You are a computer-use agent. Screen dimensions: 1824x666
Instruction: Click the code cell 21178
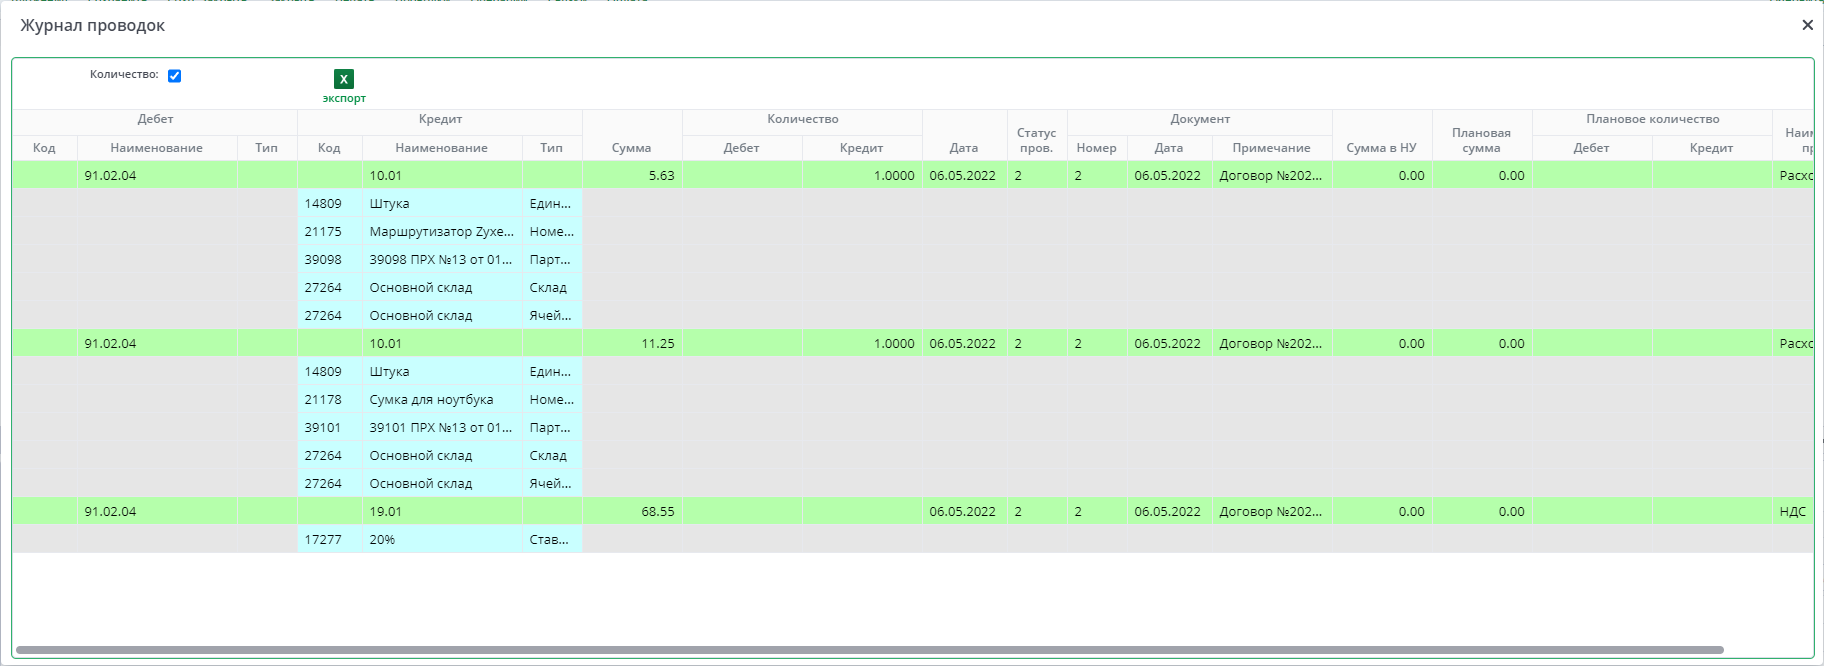330,399
